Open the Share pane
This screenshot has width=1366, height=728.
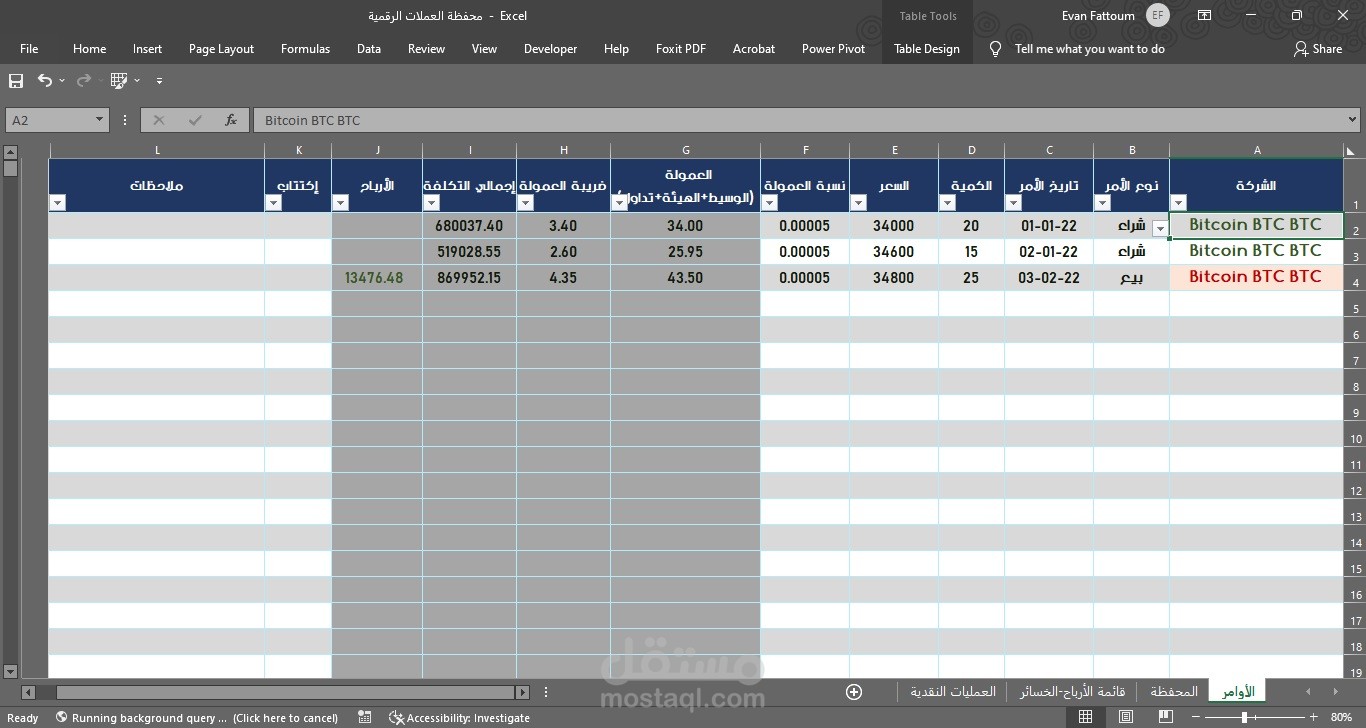pyautogui.click(x=1318, y=48)
